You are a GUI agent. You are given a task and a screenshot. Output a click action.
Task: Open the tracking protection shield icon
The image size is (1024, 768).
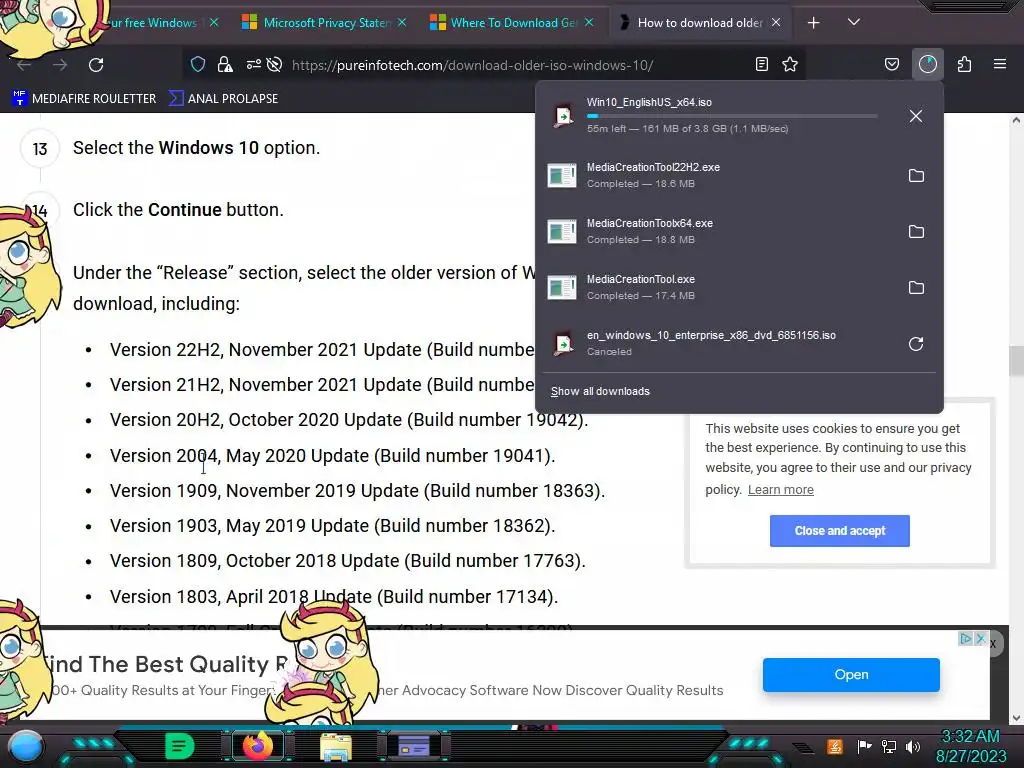198,64
